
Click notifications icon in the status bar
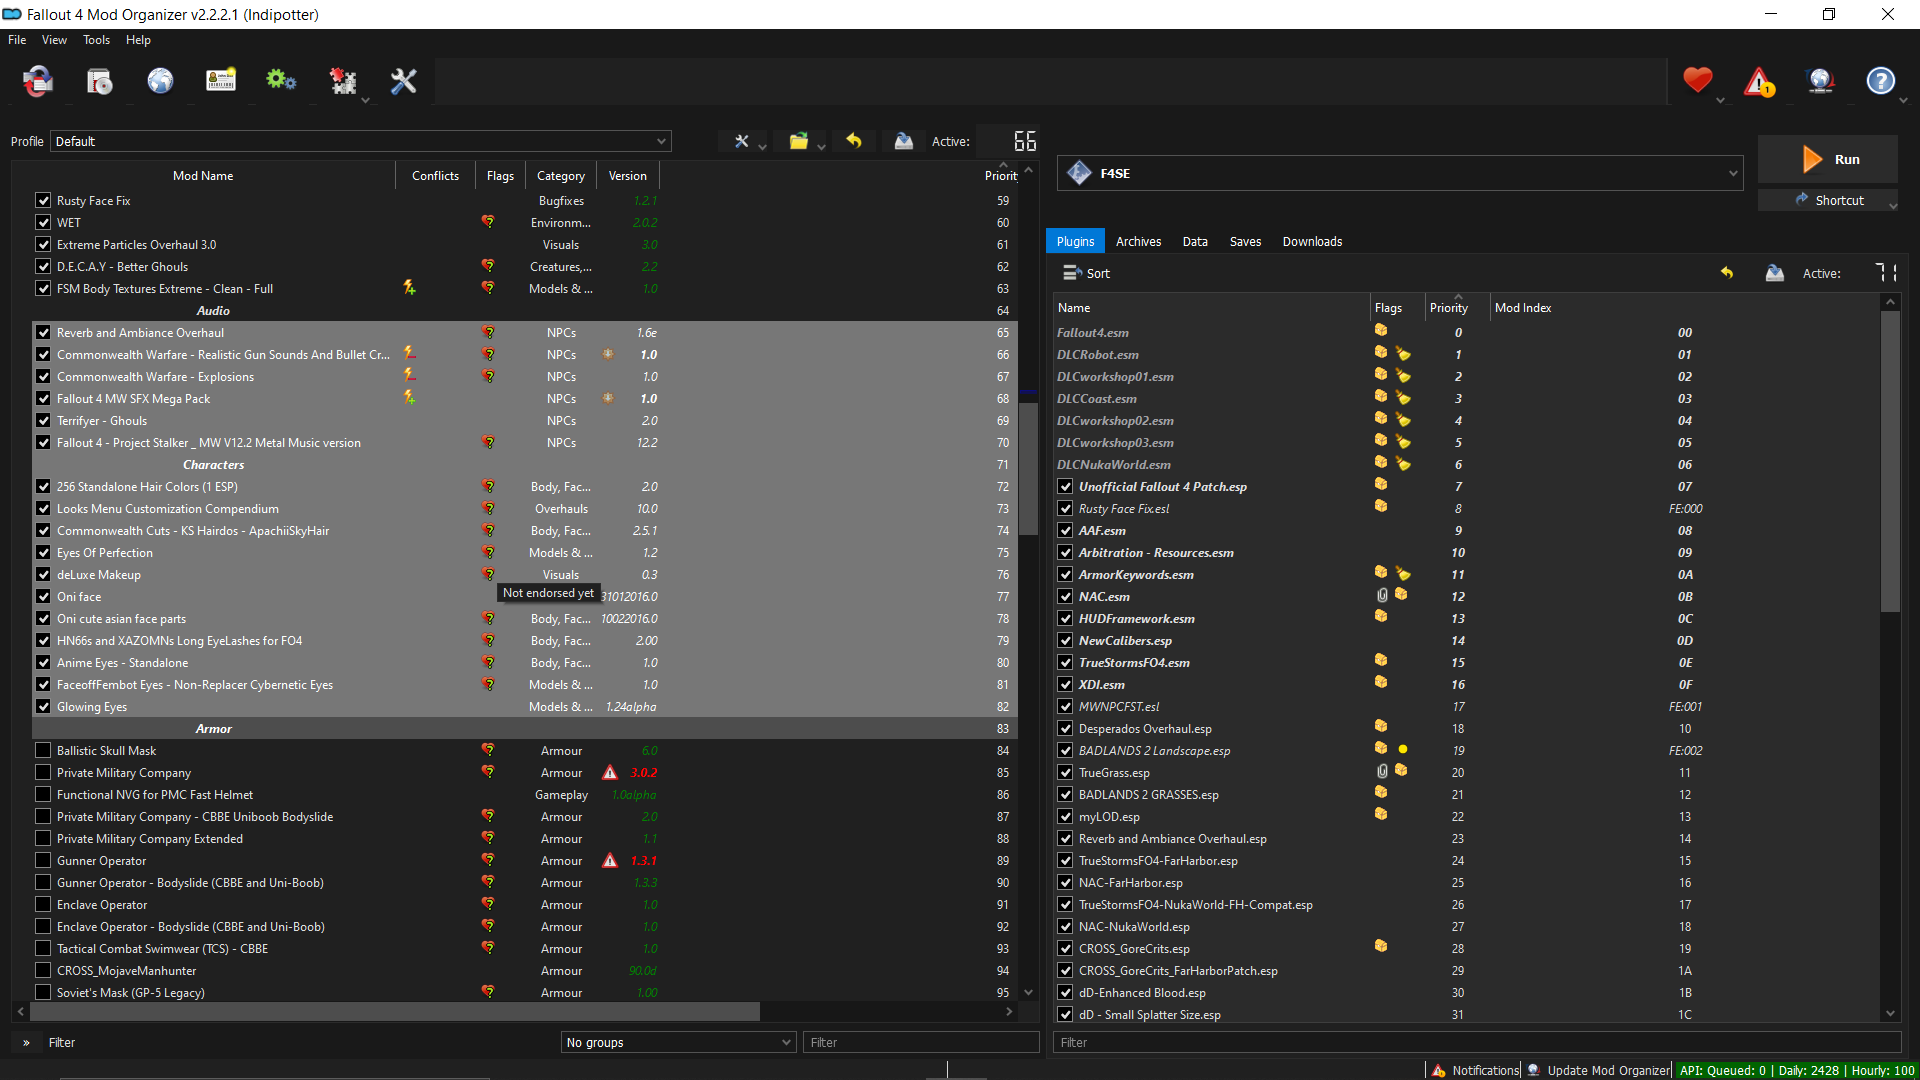[x=1438, y=1070]
